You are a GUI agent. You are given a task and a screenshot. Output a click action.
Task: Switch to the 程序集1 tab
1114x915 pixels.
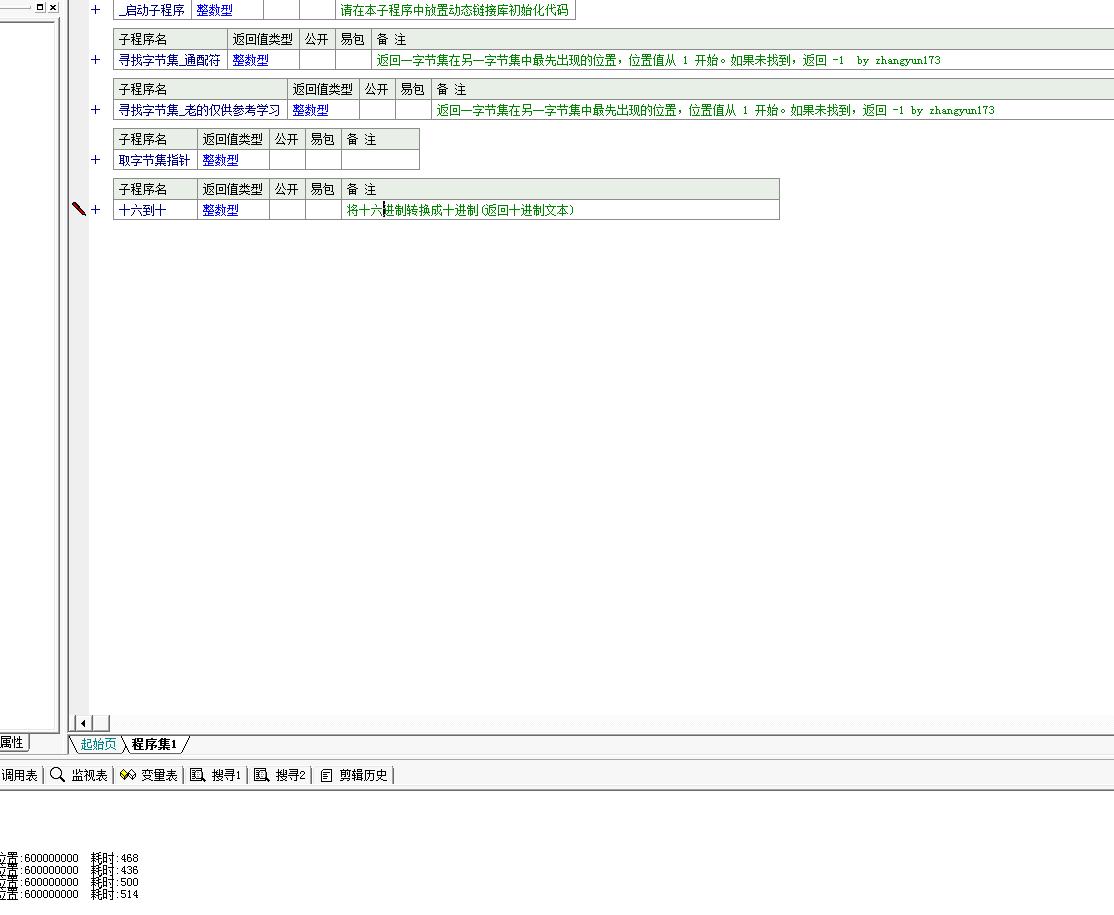click(x=154, y=744)
